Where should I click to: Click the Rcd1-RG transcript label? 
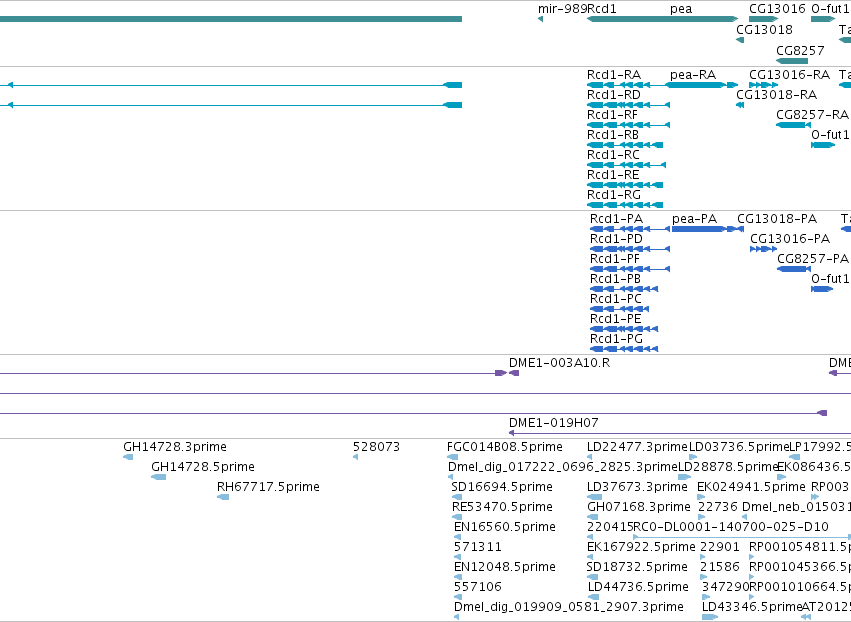pos(614,195)
